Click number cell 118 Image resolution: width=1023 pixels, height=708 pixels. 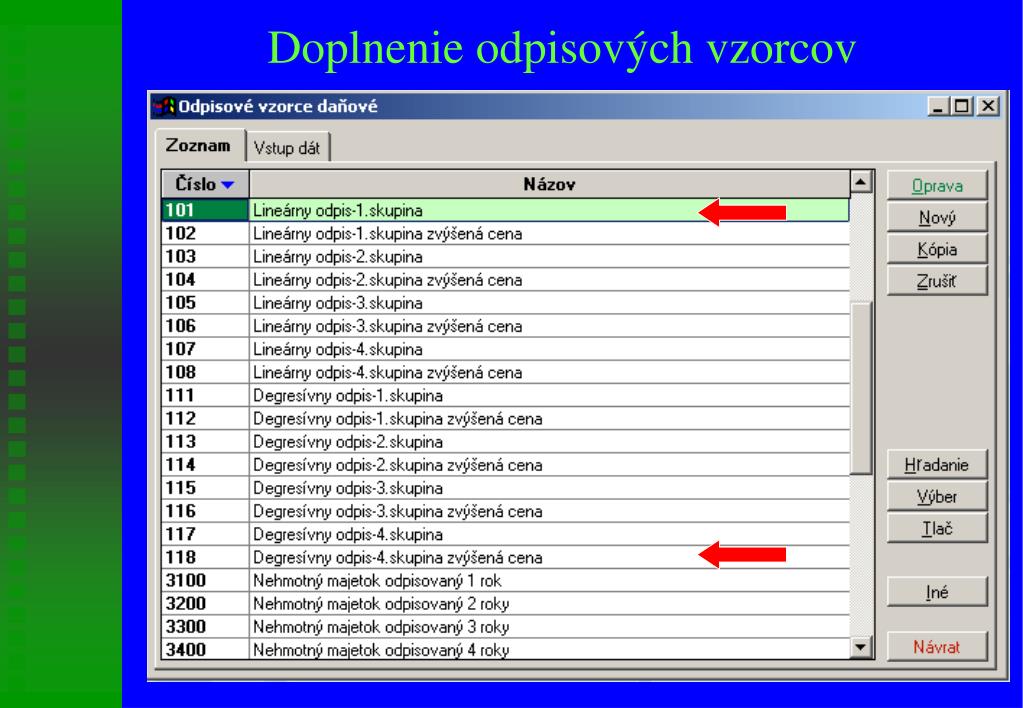click(x=205, y=557)
